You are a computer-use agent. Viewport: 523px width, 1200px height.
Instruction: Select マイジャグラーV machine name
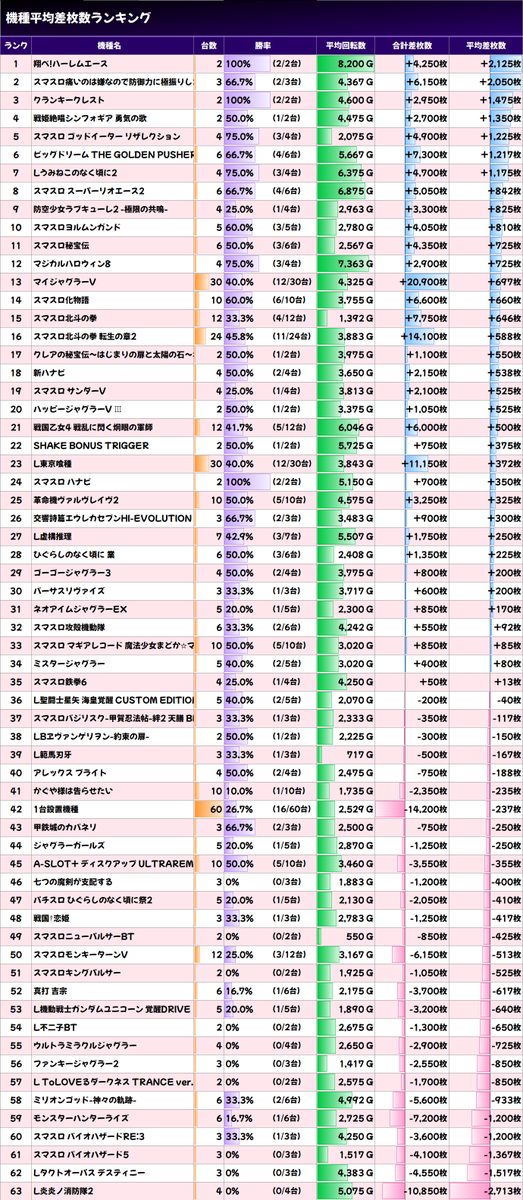tap(65, 281)
